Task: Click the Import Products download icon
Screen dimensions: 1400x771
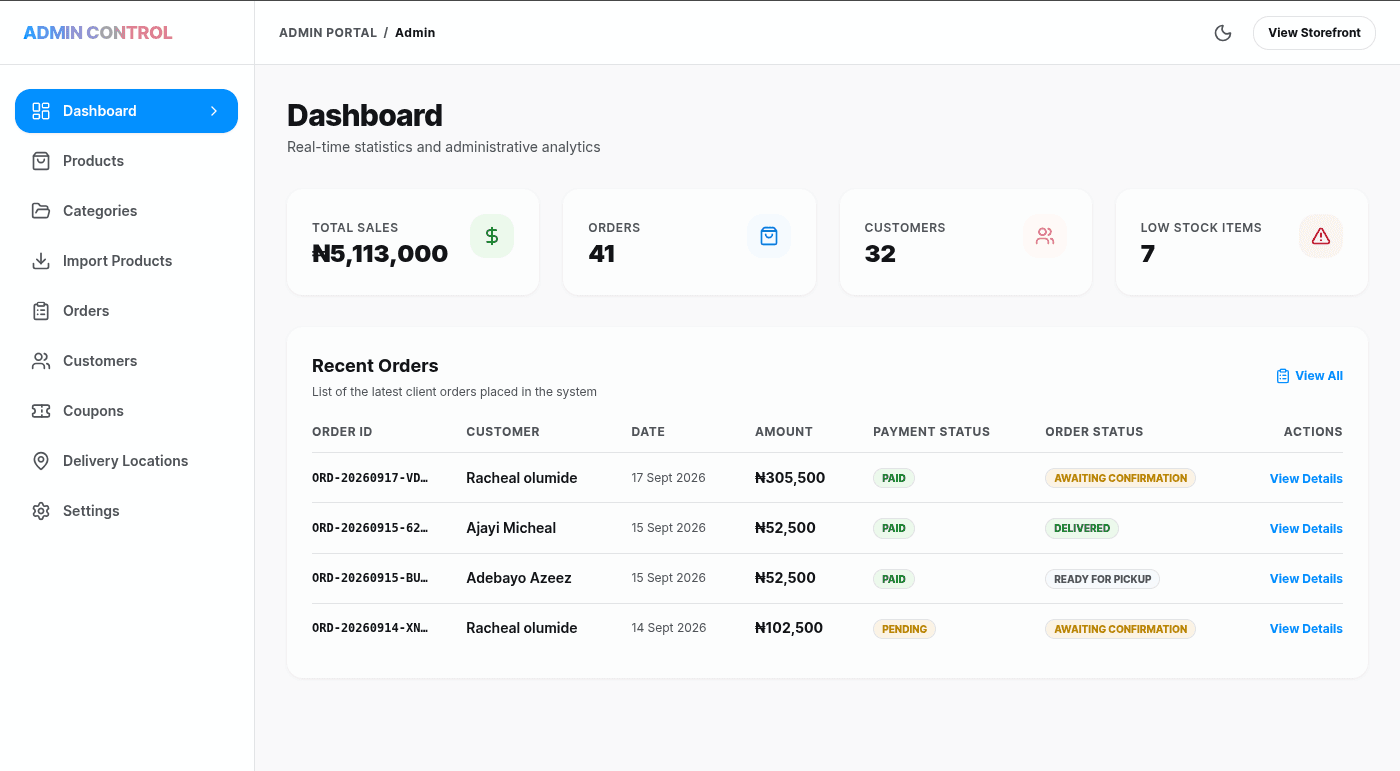Action: pos(41,261)
